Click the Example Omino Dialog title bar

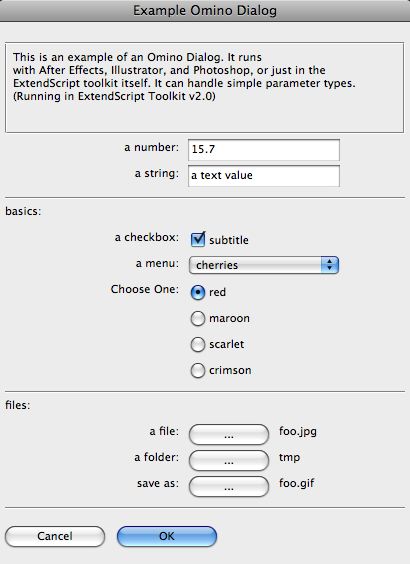pyautogui.click(x=205, y=11)
